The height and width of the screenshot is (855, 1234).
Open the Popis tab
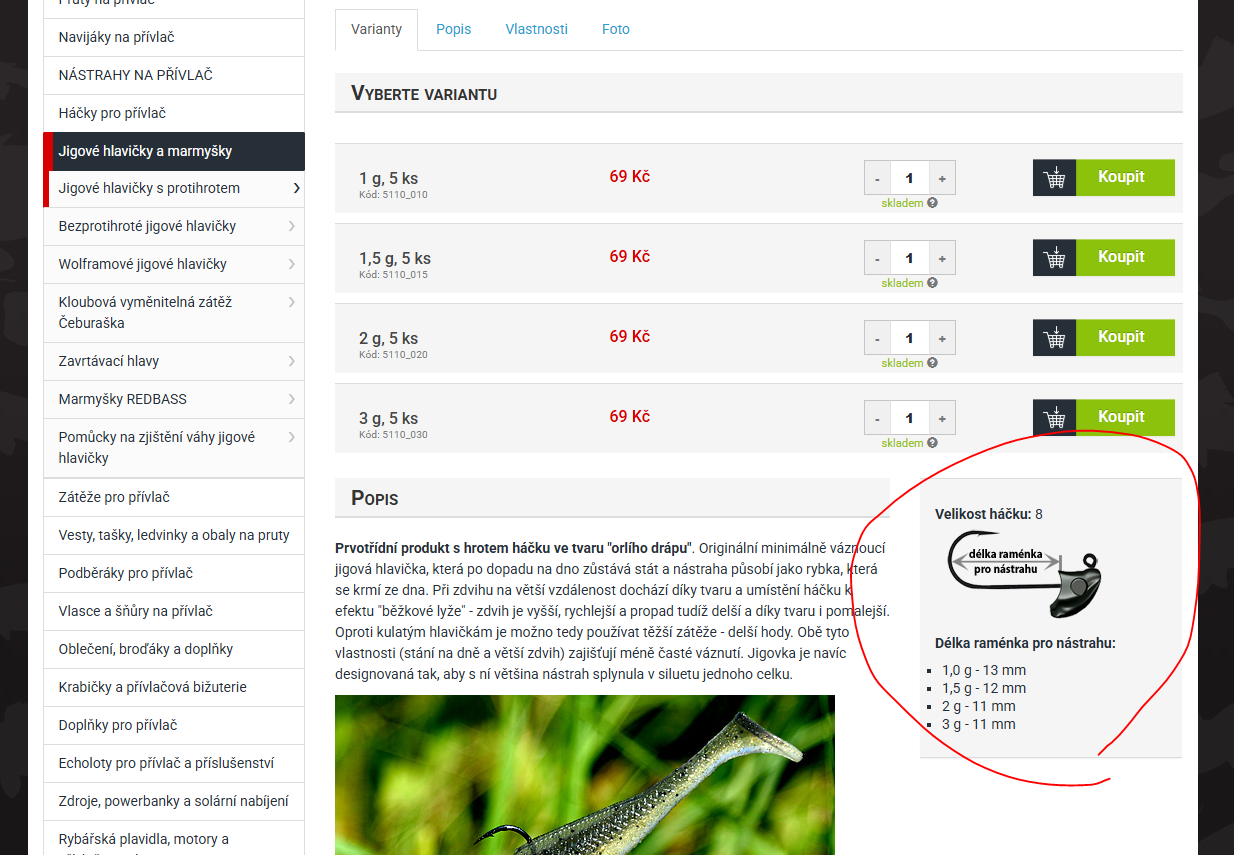click(x=454, y=29)
